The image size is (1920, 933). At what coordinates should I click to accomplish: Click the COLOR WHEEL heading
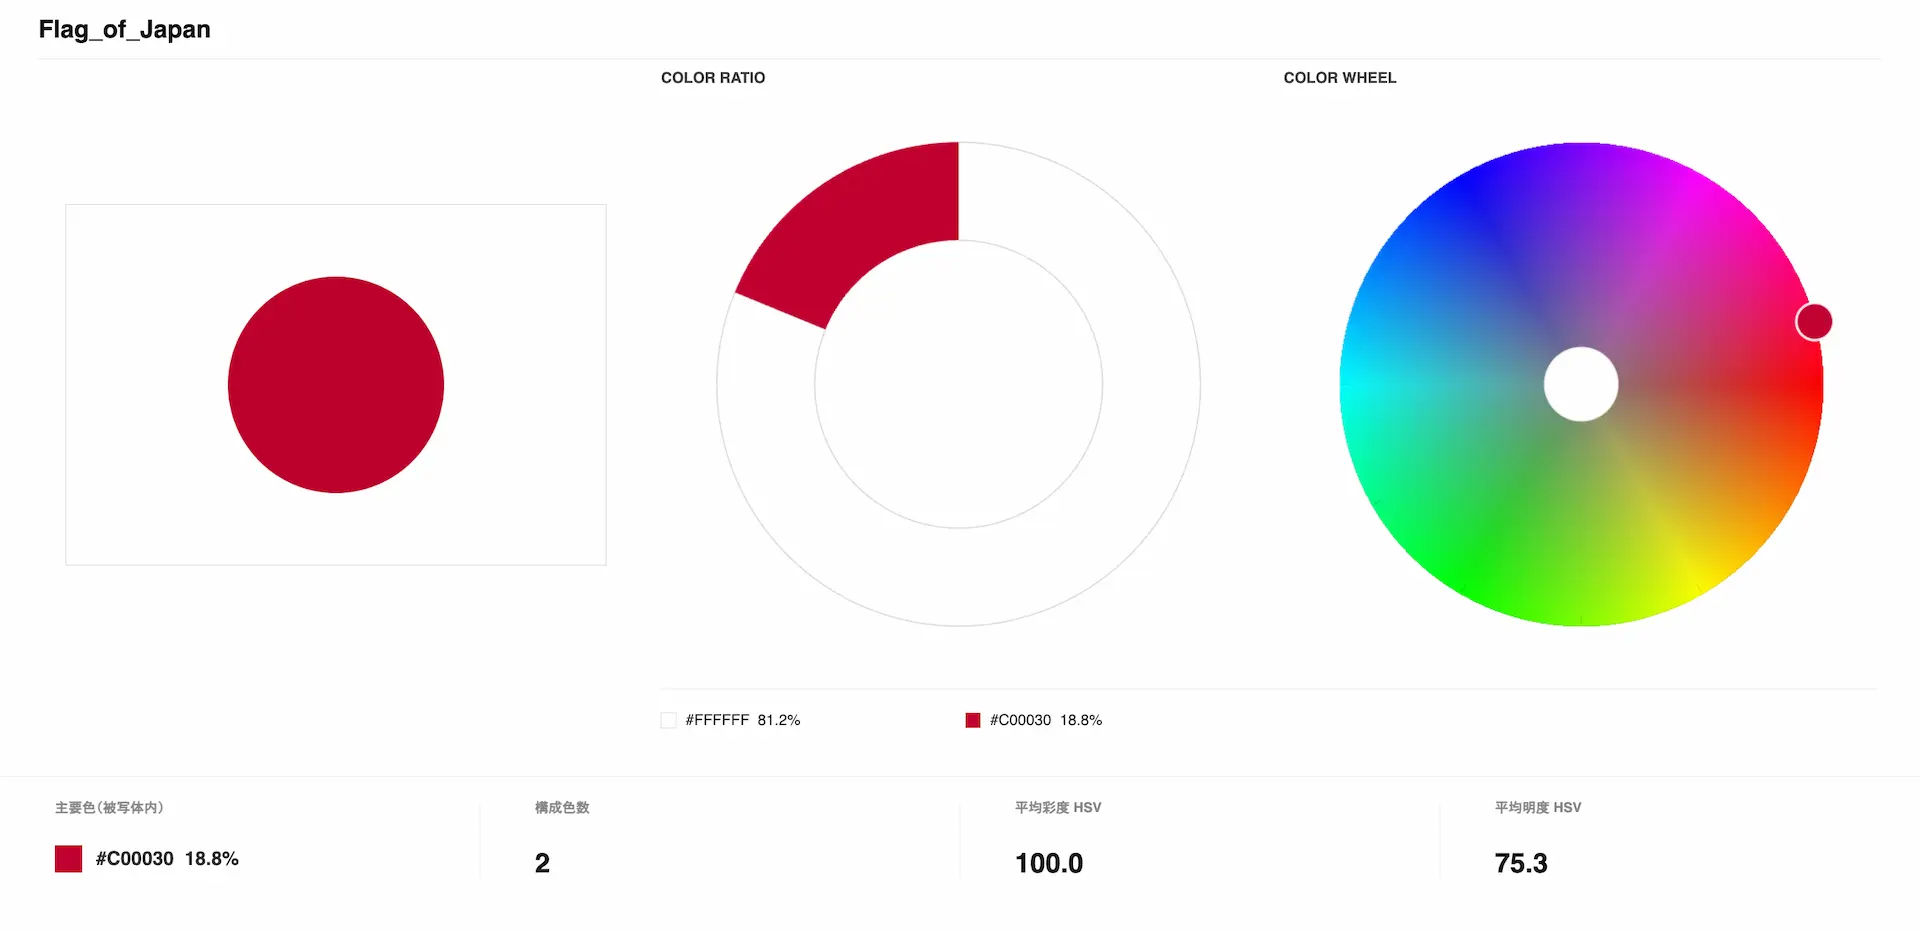(1340, 78)
